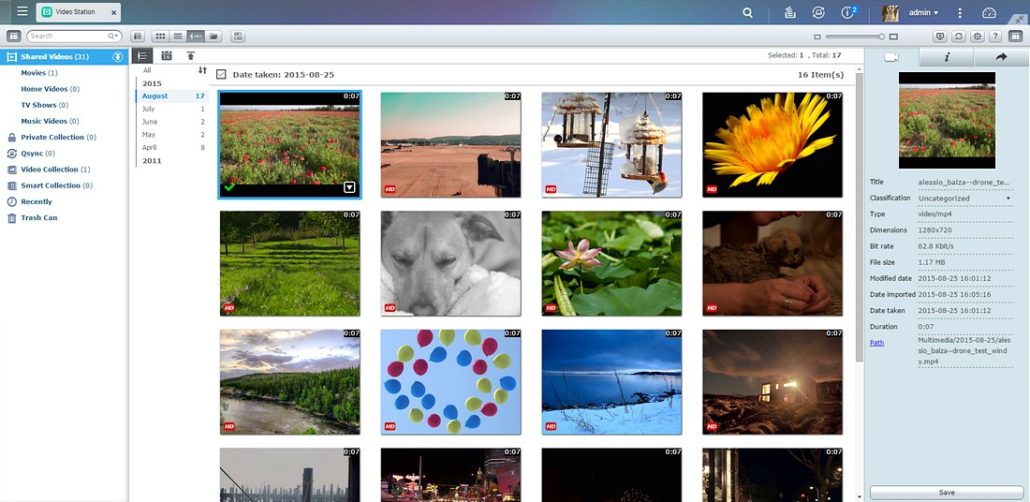Screen dimensions: 1030x502
Task: Open the three-dot more options menu
Action: [x=960, y=12]
